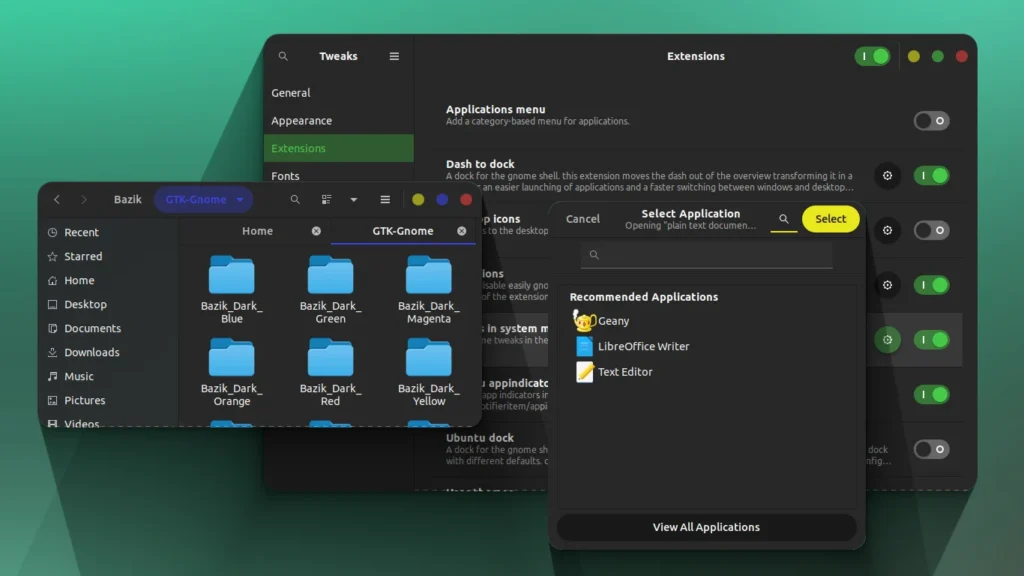Click the "Applications menu" extension title

(496, 110)
